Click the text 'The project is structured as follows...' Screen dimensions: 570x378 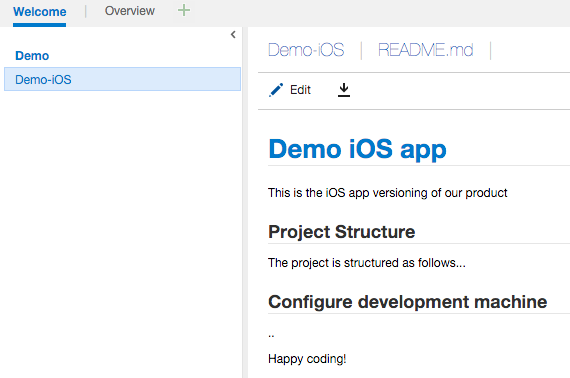367,263
